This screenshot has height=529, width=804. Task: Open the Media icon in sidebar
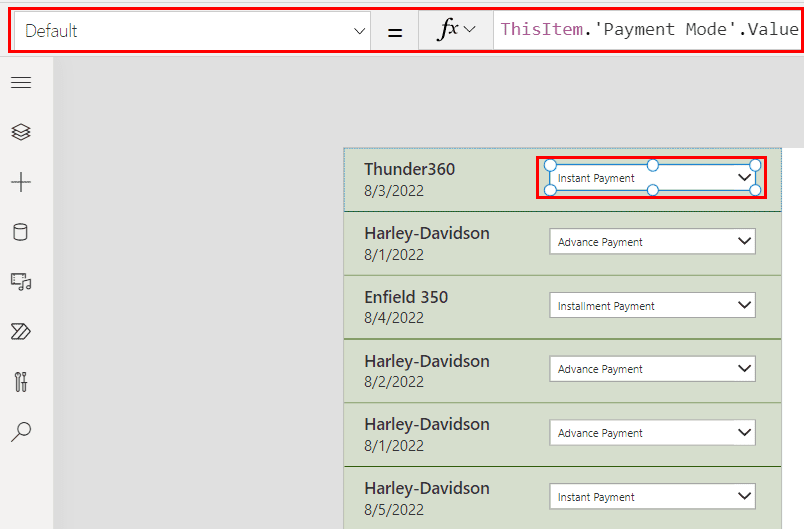pos(21,282)
